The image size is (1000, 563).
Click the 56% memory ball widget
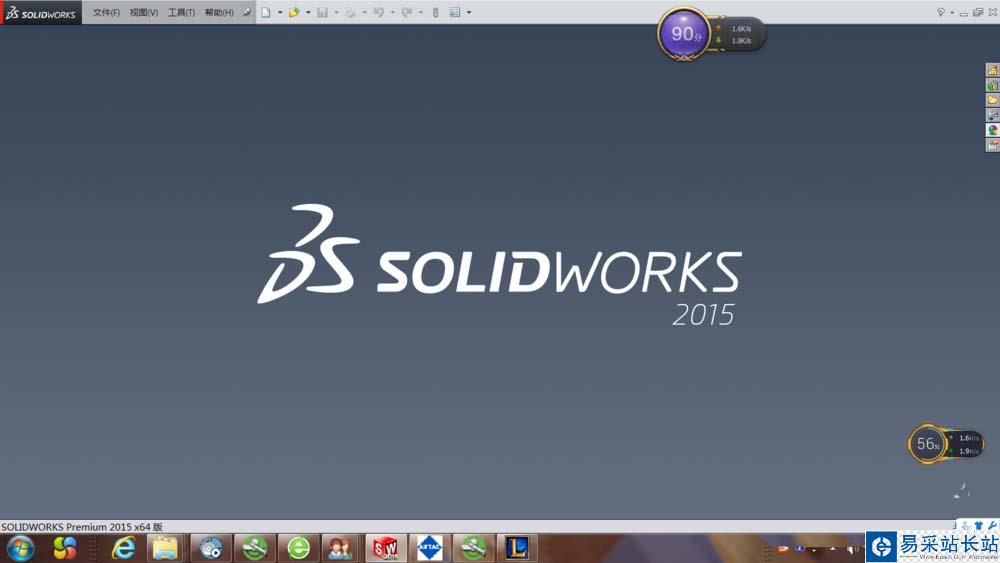(927, 444)
